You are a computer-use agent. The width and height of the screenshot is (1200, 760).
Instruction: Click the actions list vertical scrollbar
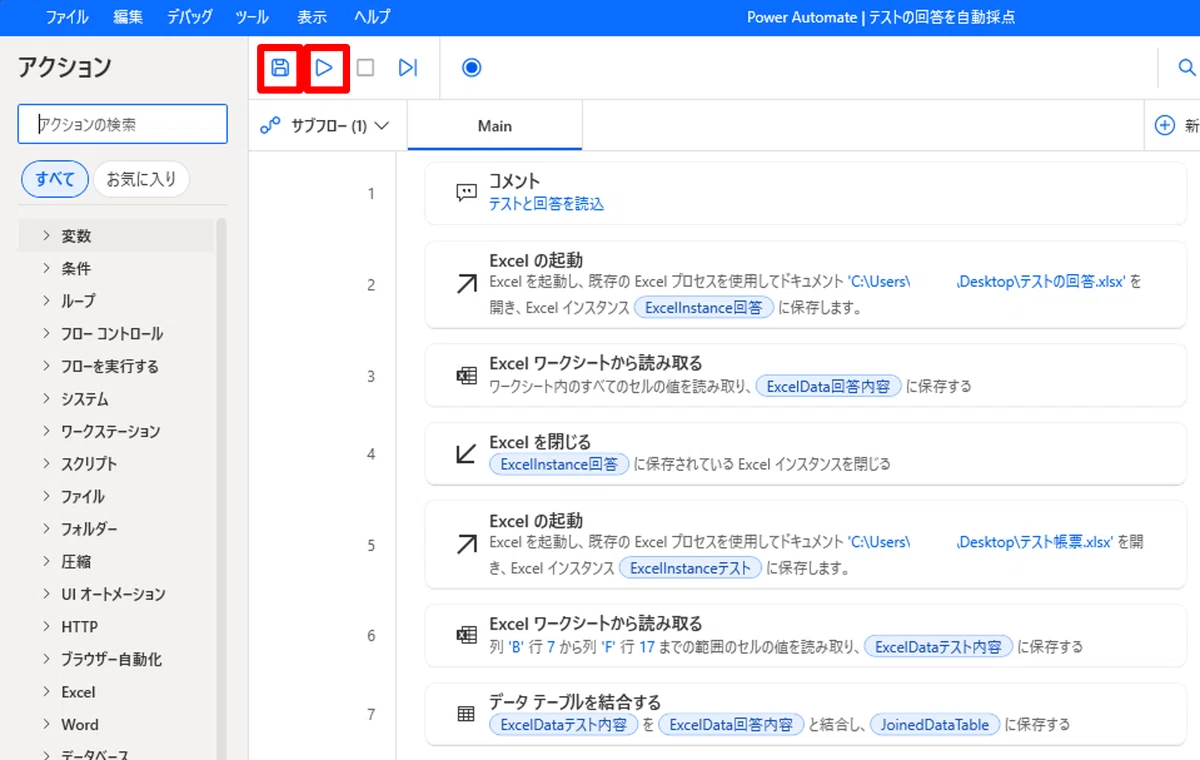(221, 489)
